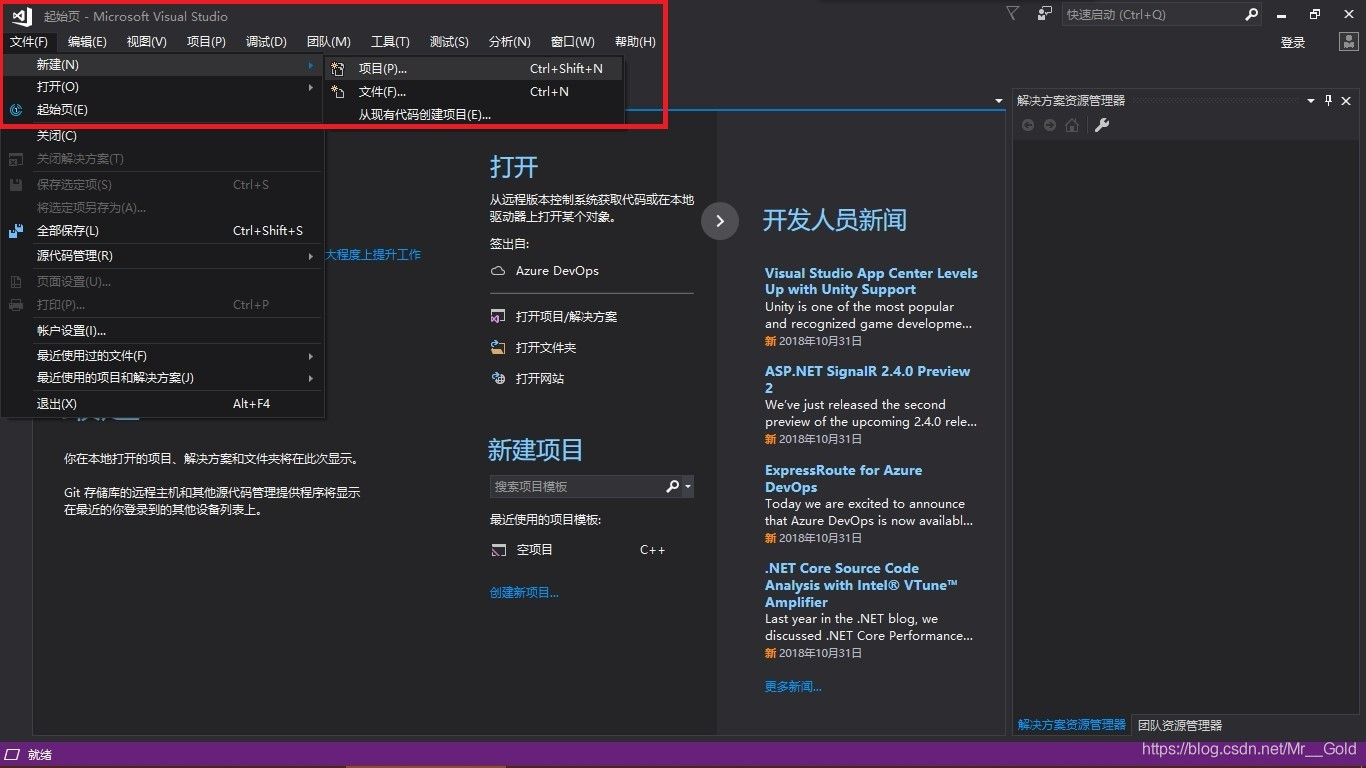This screenshot has height=768, width=1366.
Task: Click the home icon in Solution Explorer toolbar
Action: [x=1072, y=125]
